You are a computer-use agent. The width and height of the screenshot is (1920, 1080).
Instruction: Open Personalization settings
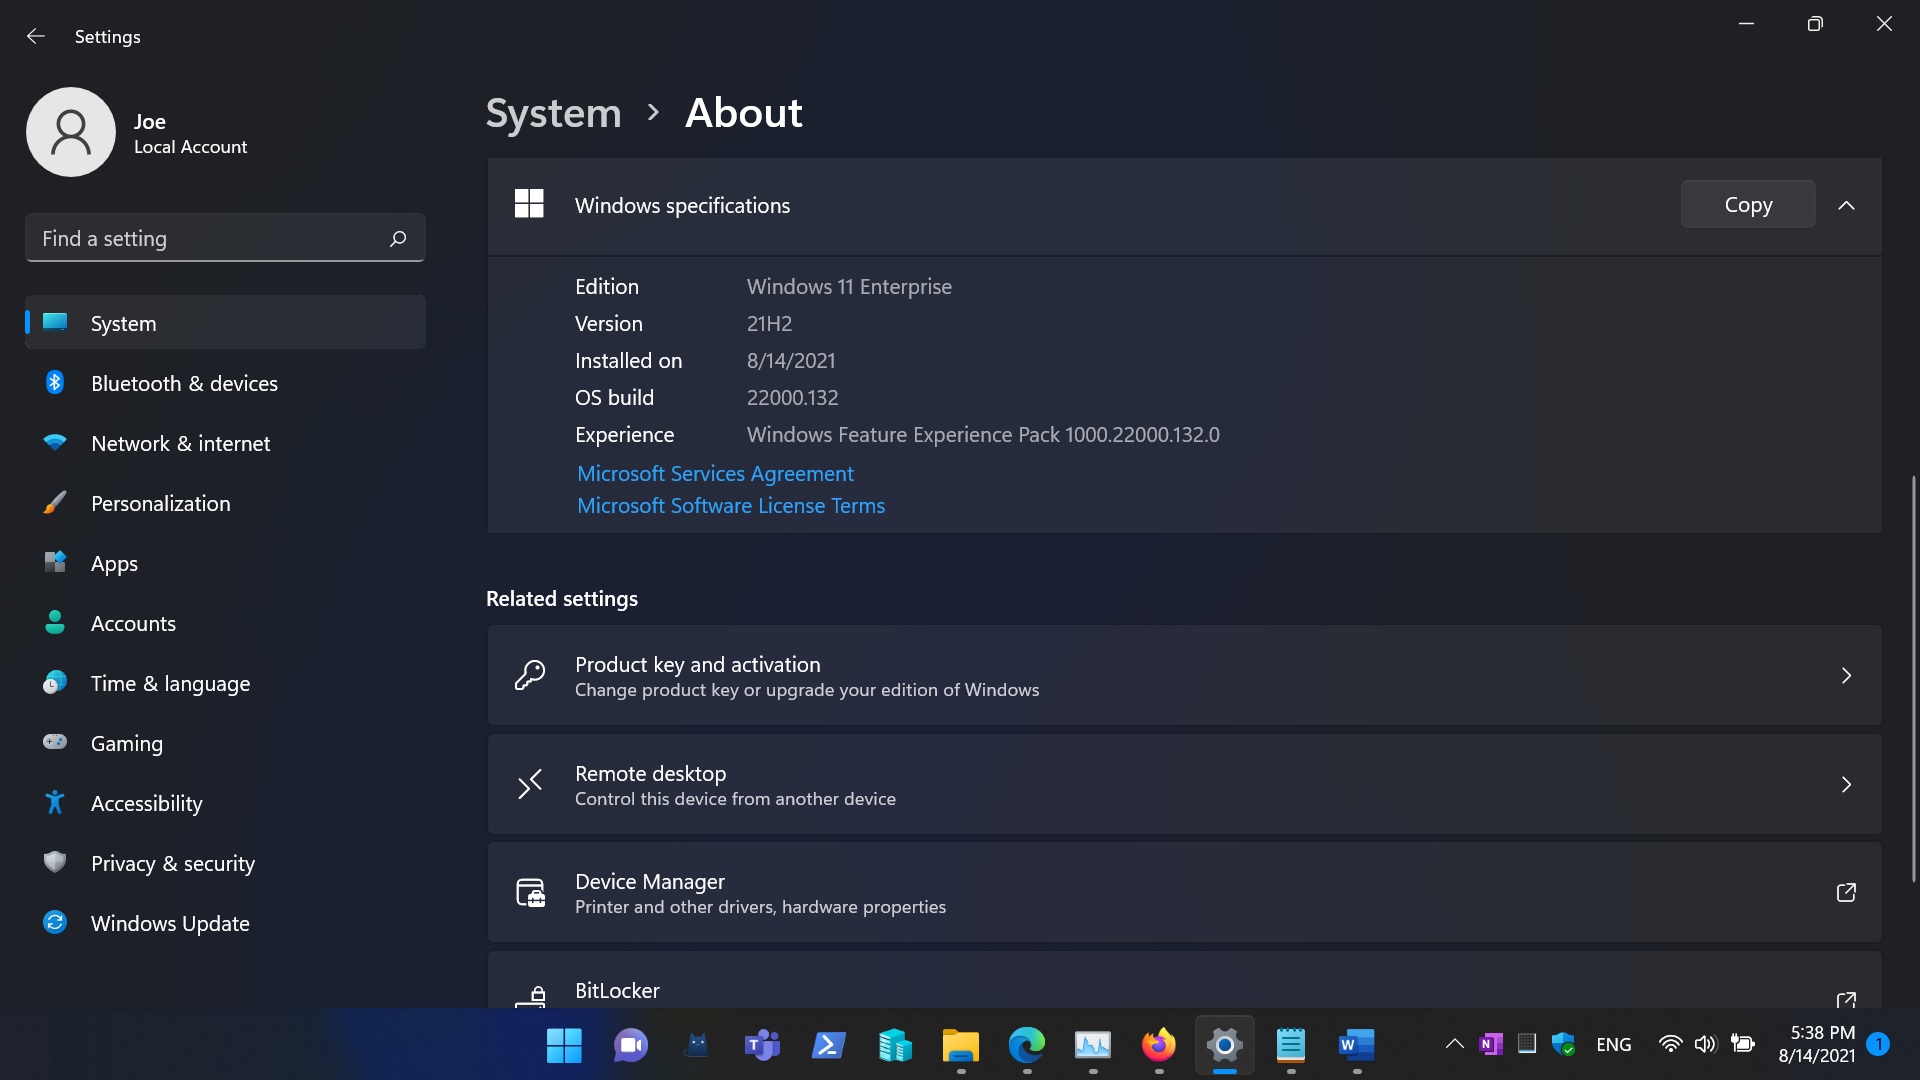[161, 503]
